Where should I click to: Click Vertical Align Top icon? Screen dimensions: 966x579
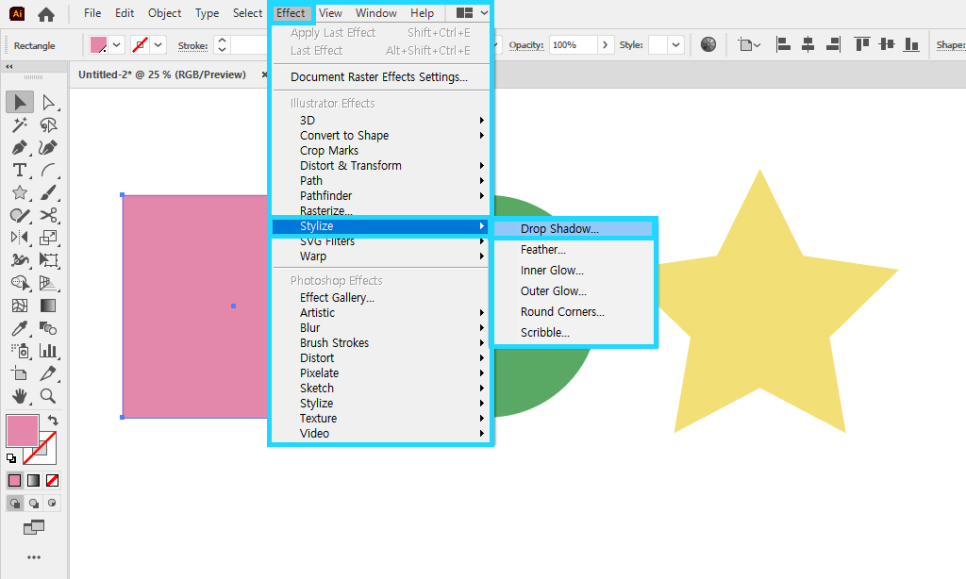(x=862, y=44)
